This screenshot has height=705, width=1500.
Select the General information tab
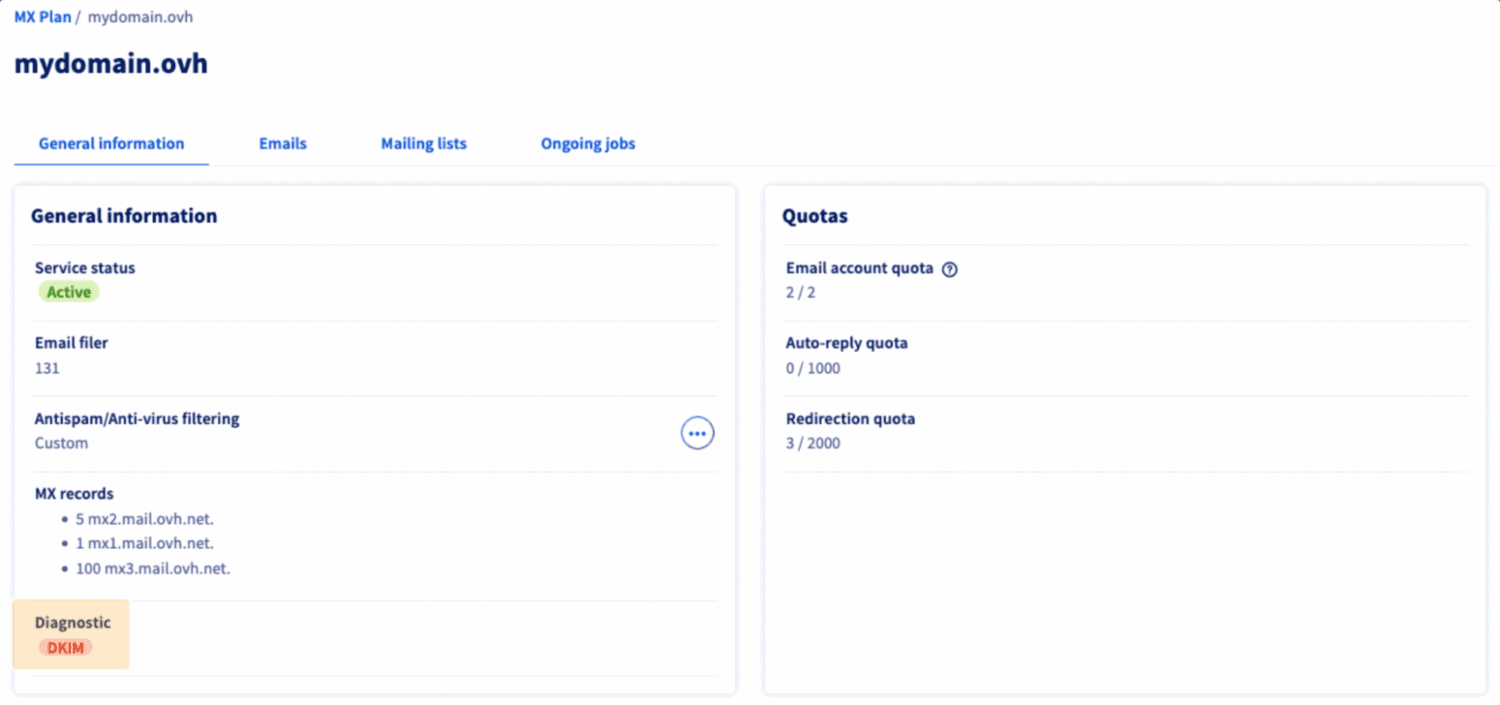click(110, 143)
